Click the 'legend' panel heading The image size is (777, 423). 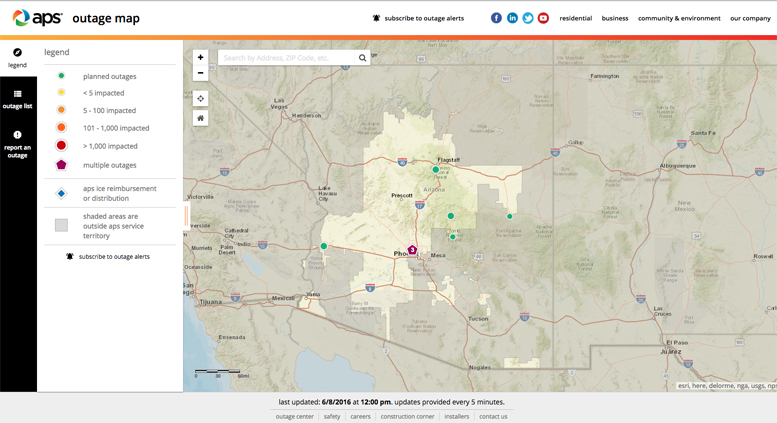(57, 53)
